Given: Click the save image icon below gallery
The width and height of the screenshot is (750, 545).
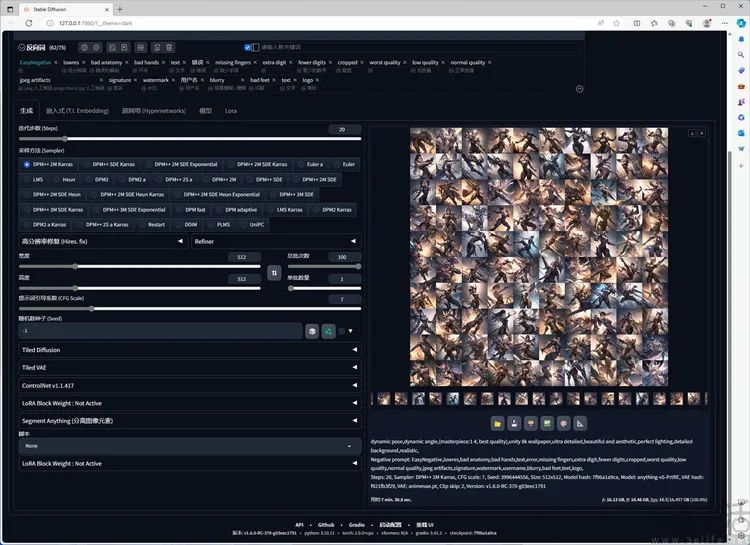Looking at the screenshot, I should tap(514, 423).
